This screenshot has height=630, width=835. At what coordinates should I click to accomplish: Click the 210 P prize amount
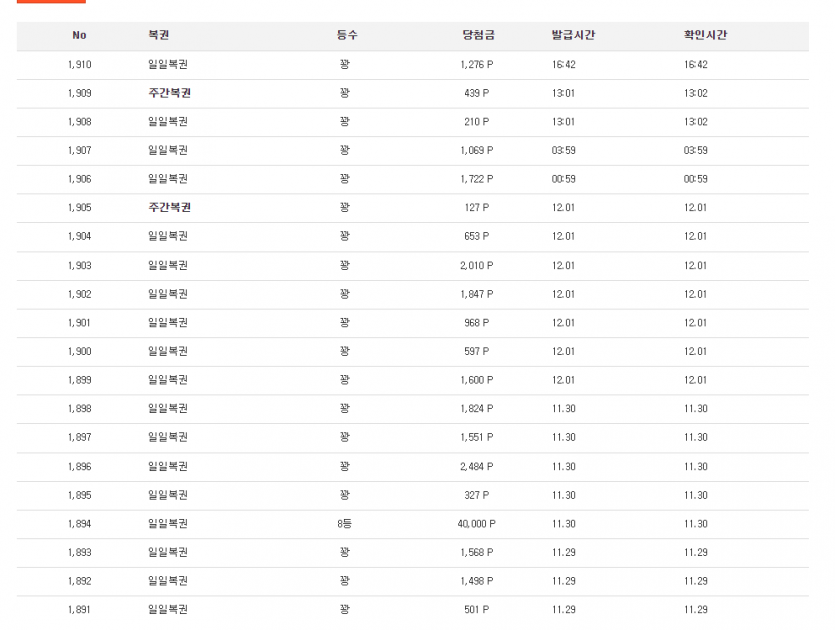477,122
